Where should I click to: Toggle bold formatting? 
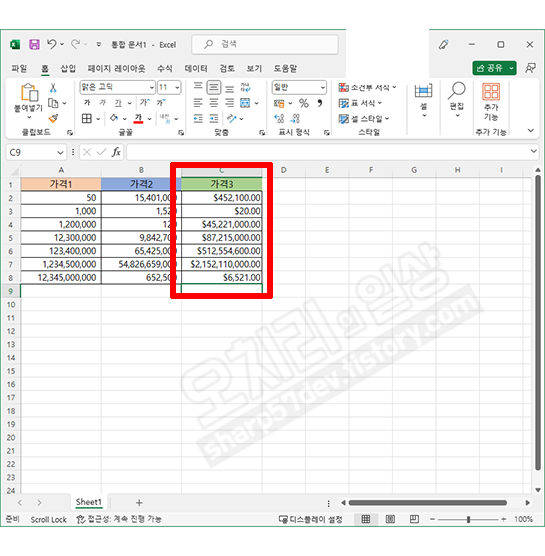[x=87, y=103]
